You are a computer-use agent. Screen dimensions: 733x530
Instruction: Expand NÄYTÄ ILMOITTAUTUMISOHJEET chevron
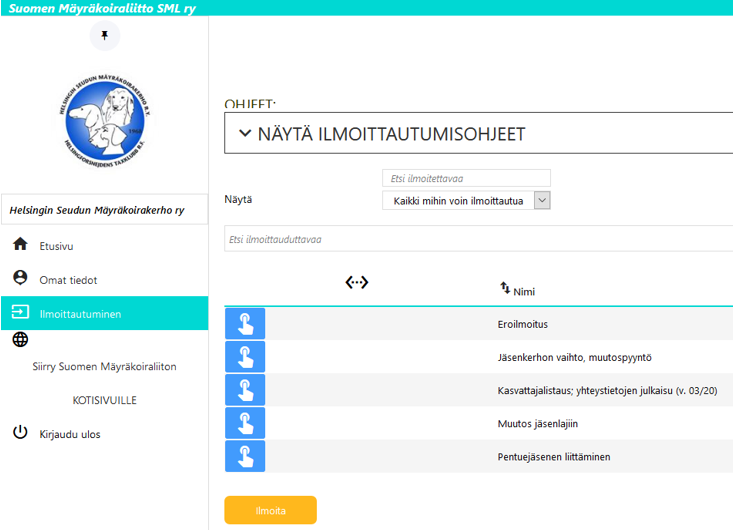(244, 134)
